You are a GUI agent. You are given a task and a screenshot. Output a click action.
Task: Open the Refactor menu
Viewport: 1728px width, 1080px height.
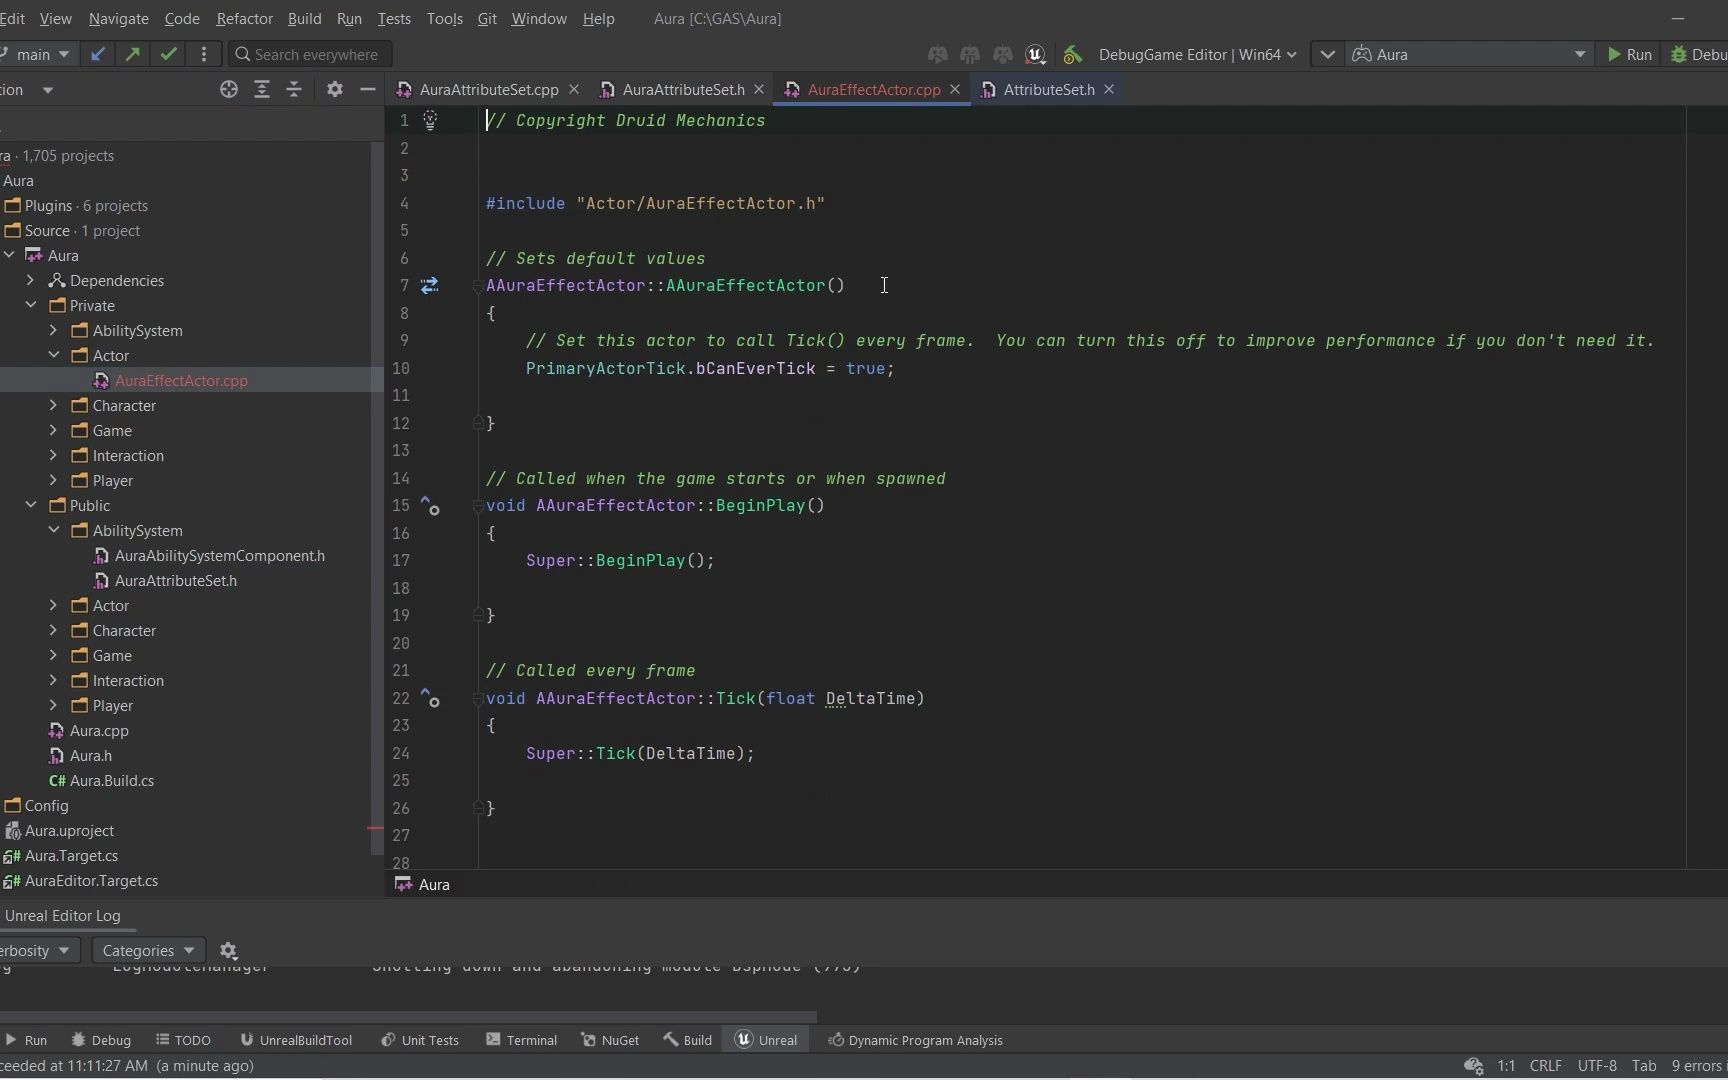tap(244, 18)
